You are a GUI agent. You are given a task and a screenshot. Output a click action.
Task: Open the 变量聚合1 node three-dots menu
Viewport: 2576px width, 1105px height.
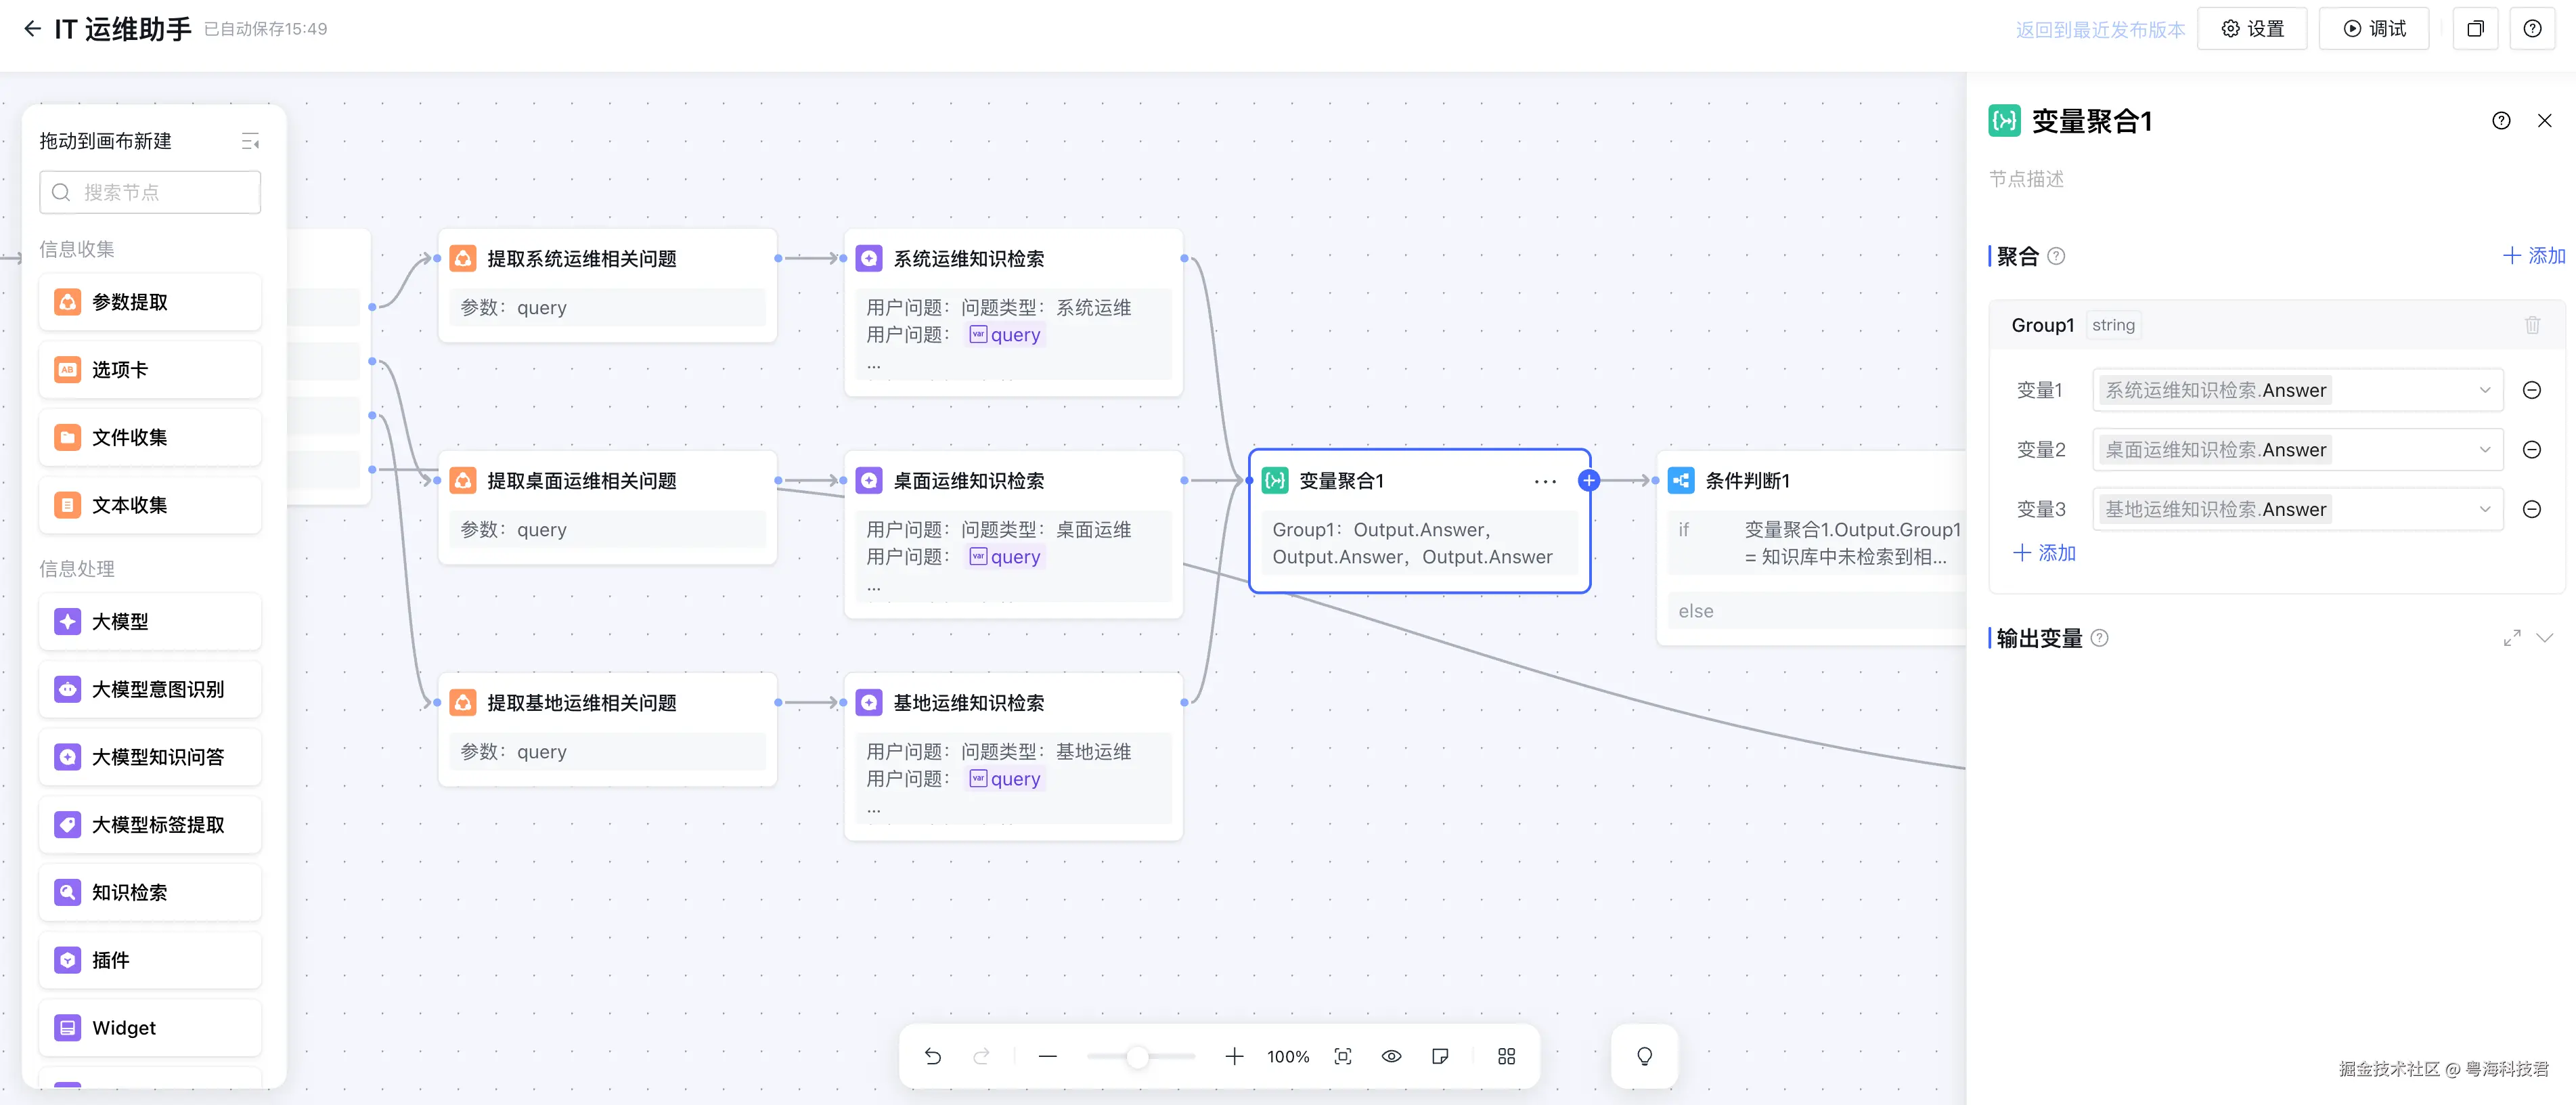[1545, 482]
